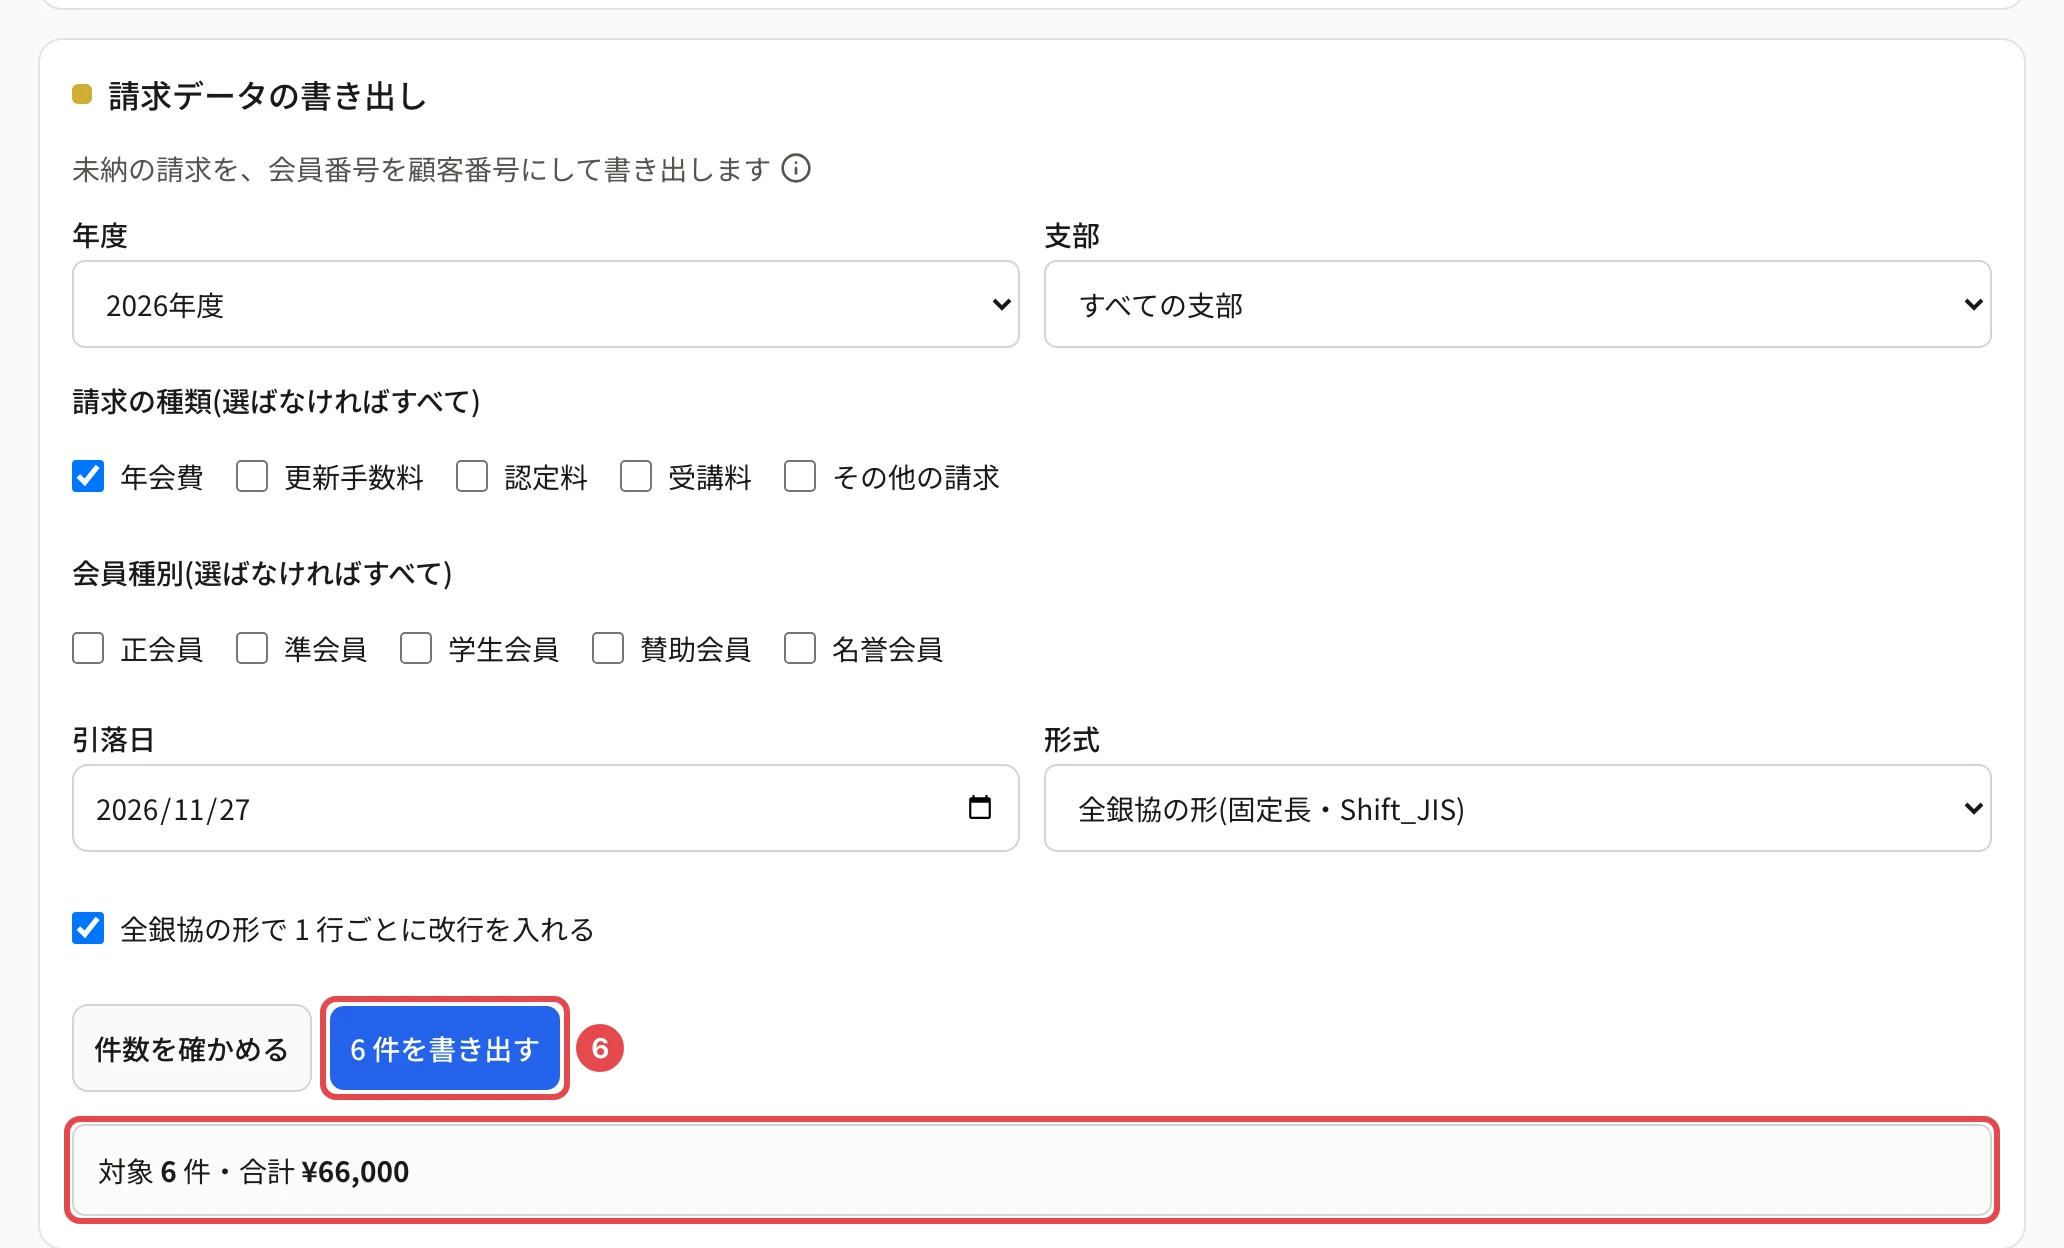The height and width of the screenshot is (1248, 2064).
Task: Check the 準会員 checkbox
Action: click(252, 648)
